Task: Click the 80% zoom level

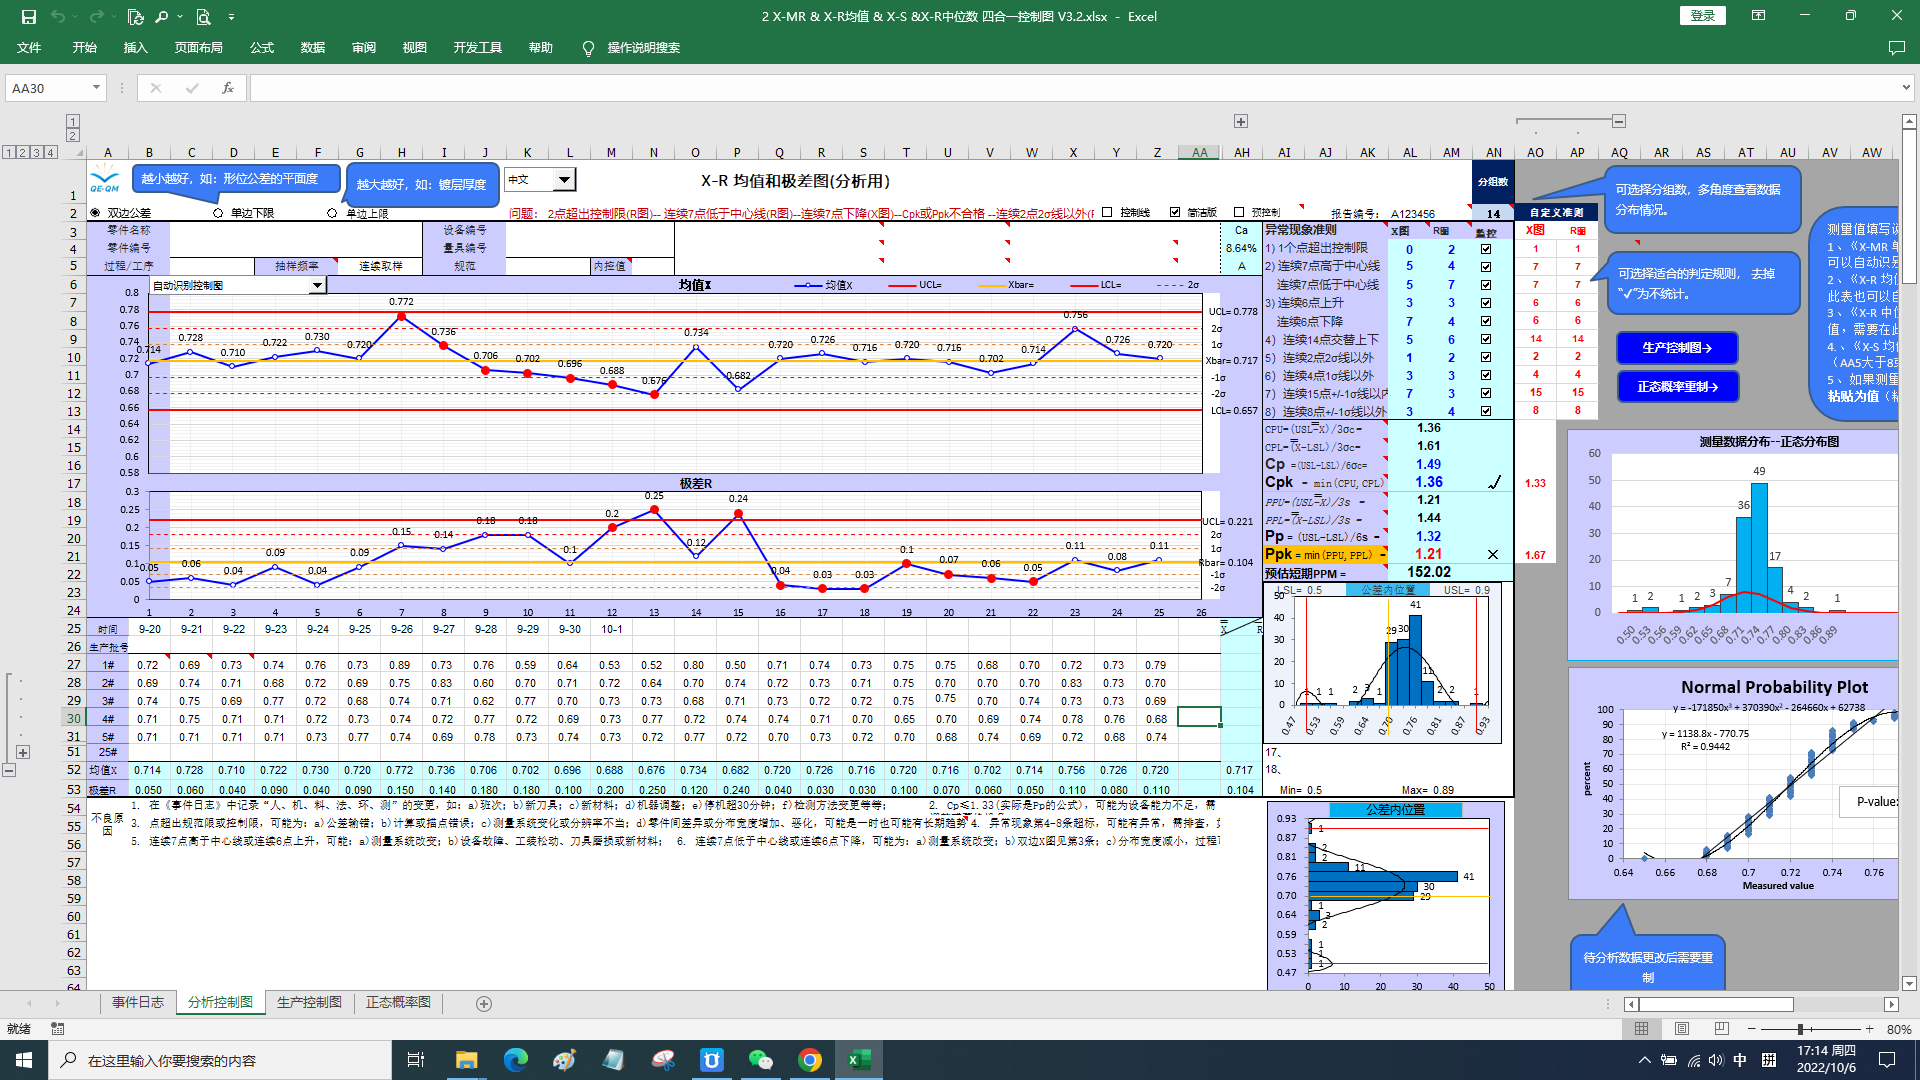Action: coord(1898,1029)
